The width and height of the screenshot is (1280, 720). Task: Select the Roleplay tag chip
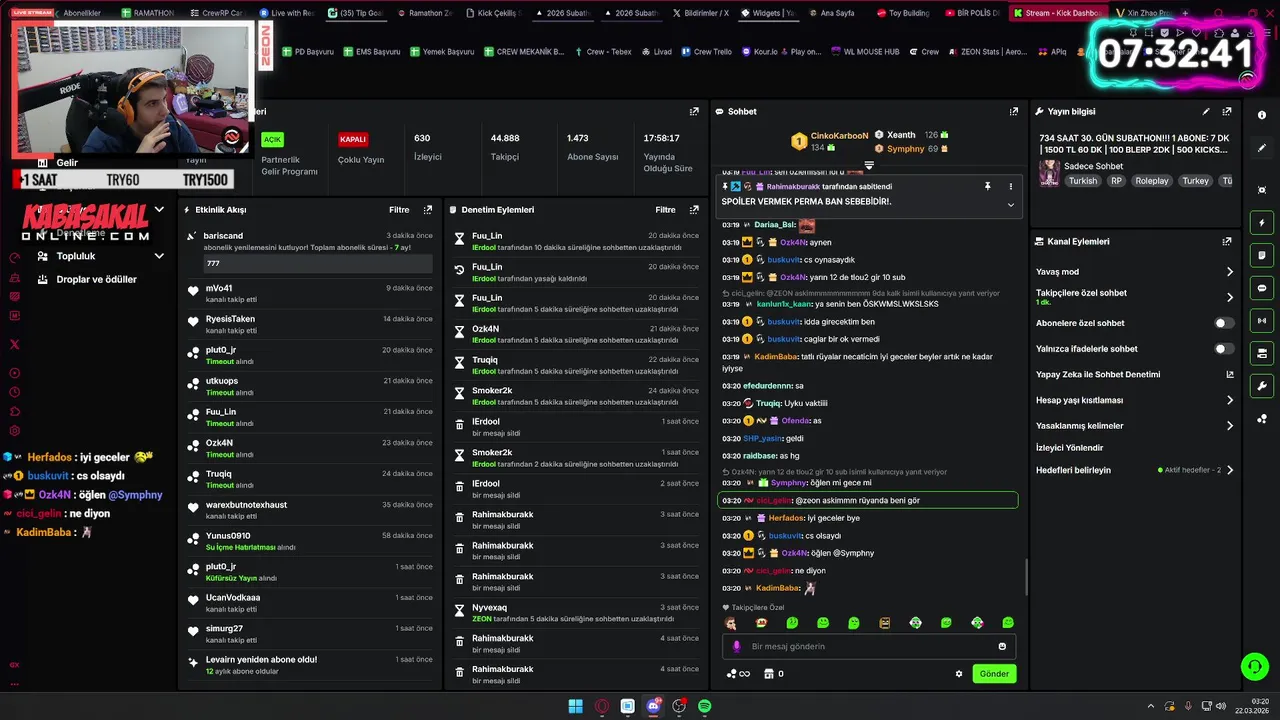(x=1151, y=181)
